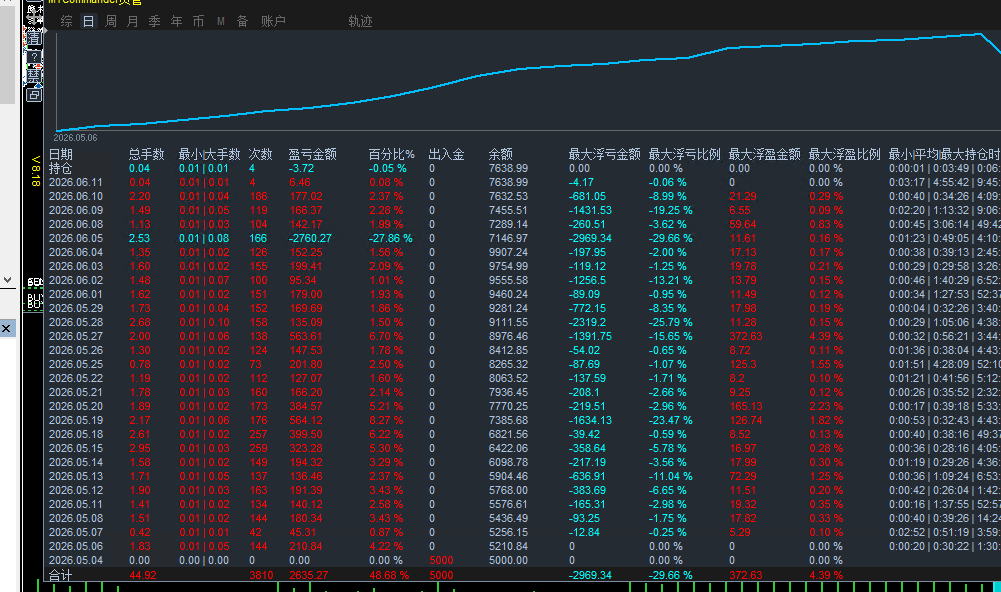
Task: Click the 总手数 column header
Action: (x=146, y=154)
